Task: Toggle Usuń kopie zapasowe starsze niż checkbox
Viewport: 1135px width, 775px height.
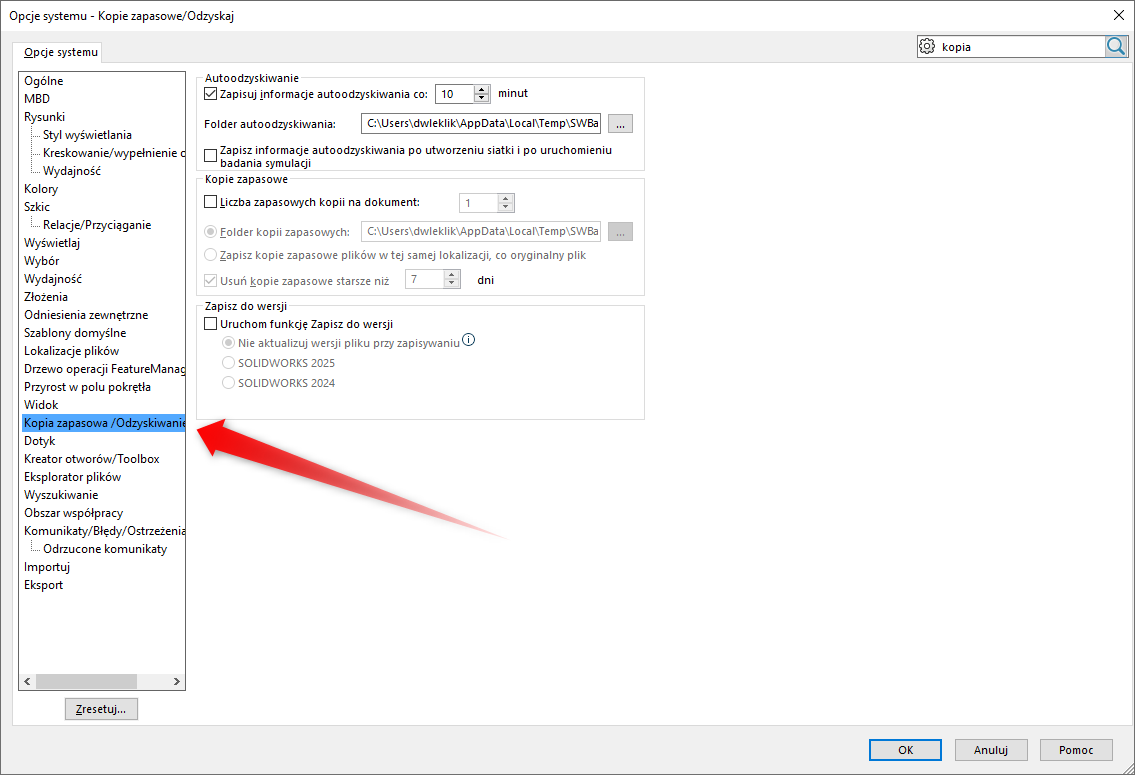Action: tap(211, 280)
